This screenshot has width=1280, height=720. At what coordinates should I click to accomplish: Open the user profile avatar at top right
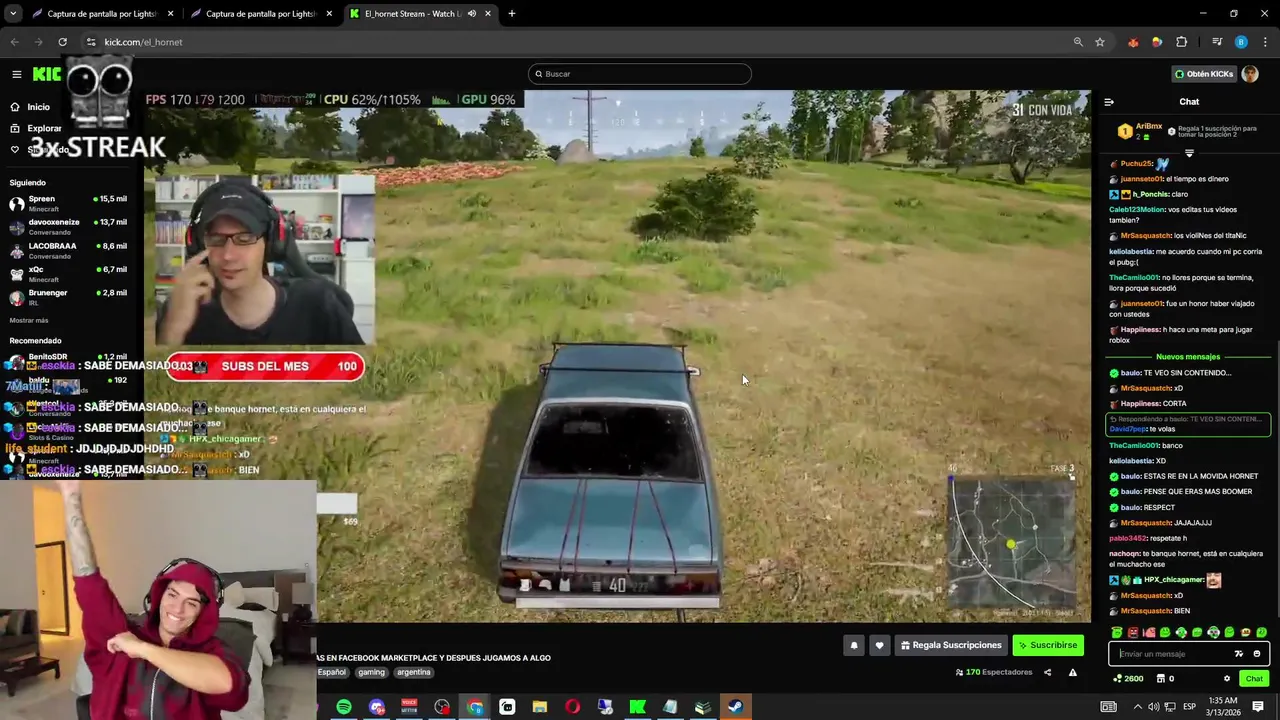tap(1250, 74)
